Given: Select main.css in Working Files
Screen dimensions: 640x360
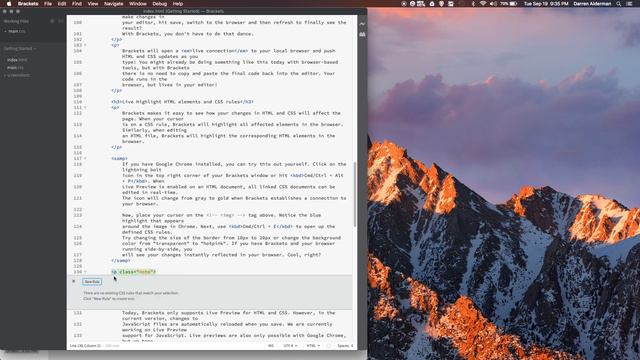Looking at the screenshot, I should point(16,31).
